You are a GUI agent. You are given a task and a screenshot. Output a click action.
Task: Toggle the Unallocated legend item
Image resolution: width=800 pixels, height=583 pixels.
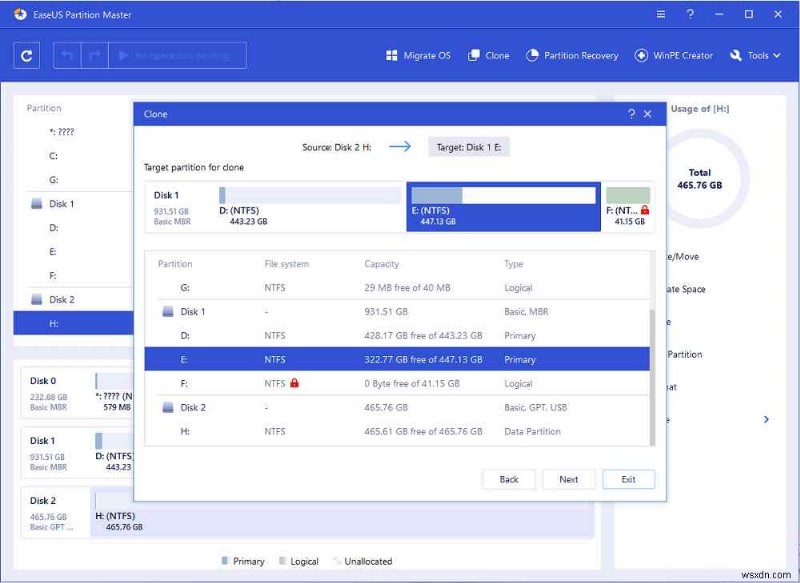(x=337, y=561)
